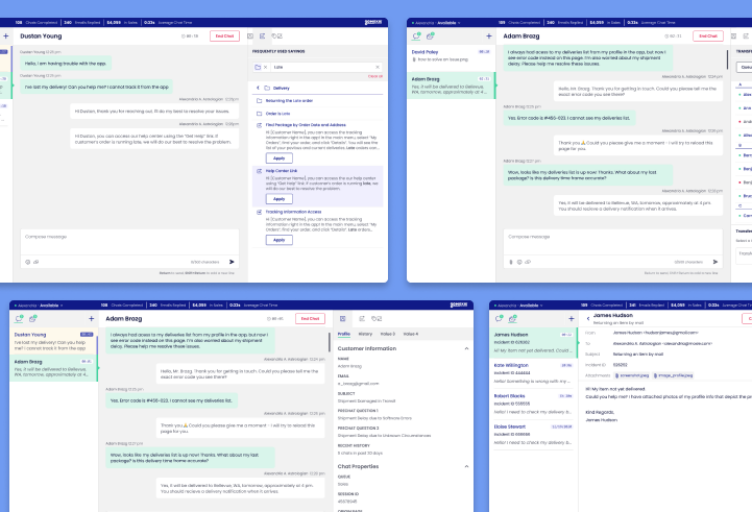
Task: Open emoji picker in Dustan Young's compose box
Action: (x=28, y=262)
